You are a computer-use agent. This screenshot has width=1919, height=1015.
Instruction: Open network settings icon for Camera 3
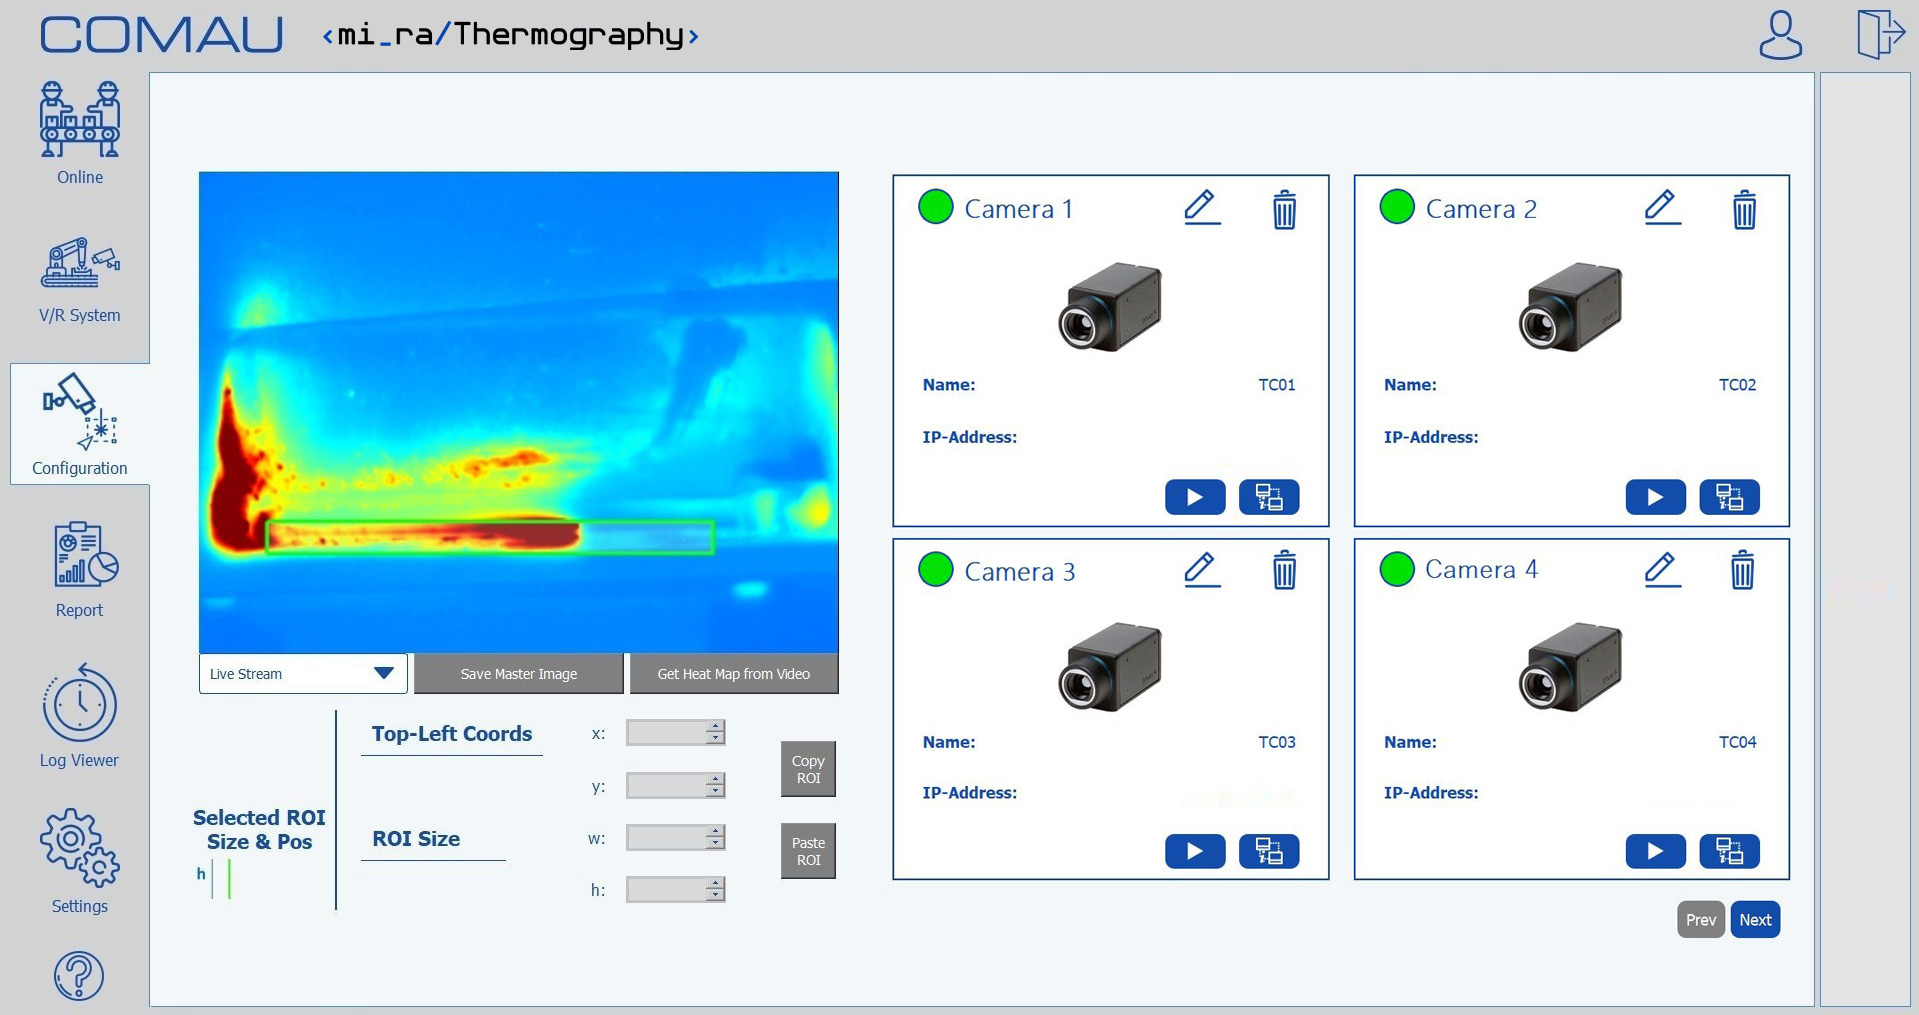click(1268, 851)
